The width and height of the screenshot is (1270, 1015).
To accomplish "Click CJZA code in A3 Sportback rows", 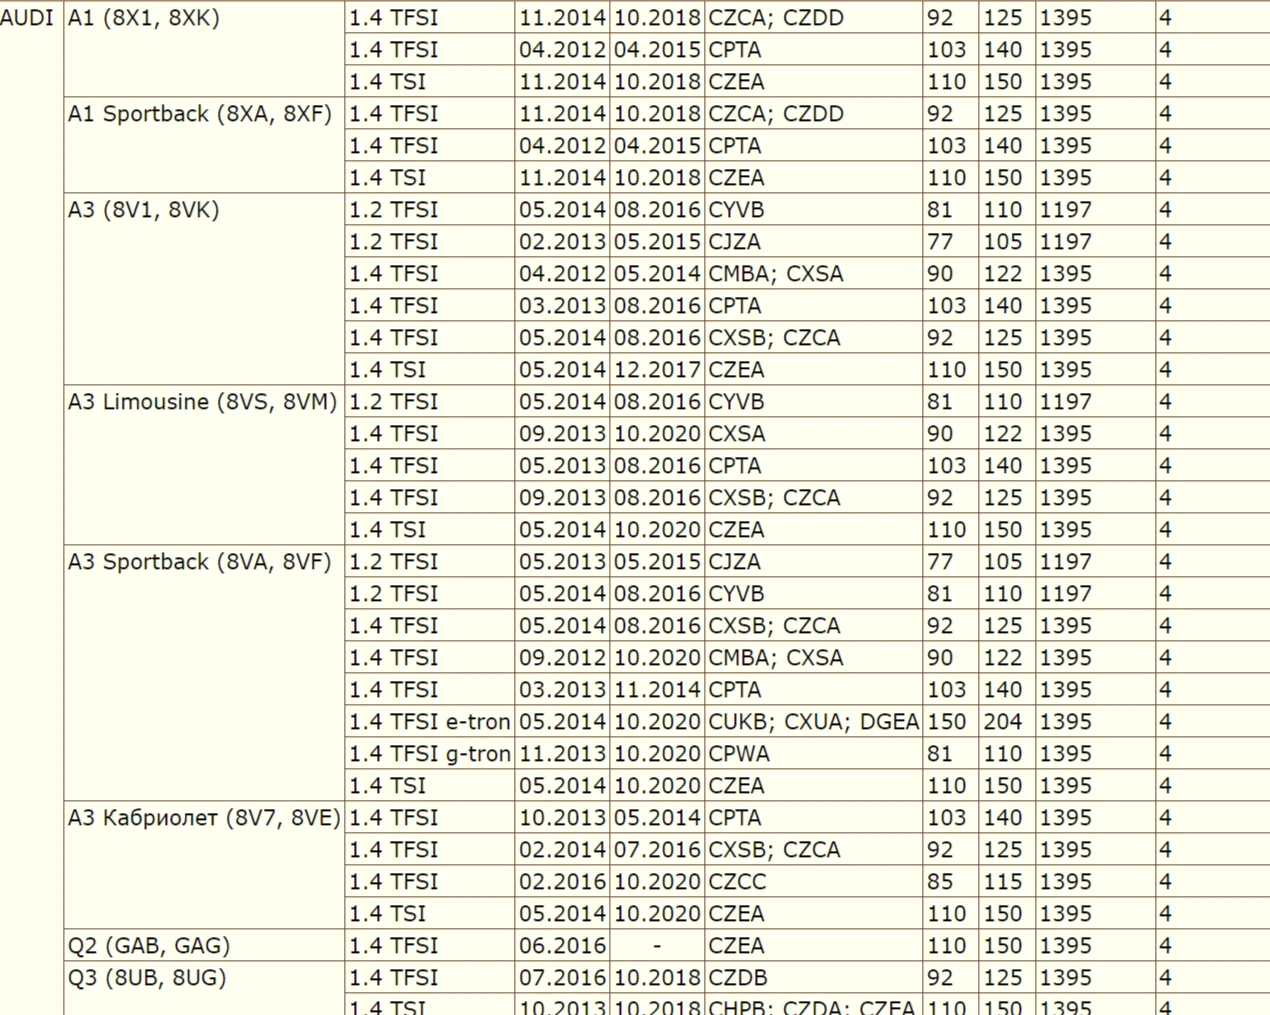I will (735, 562).
